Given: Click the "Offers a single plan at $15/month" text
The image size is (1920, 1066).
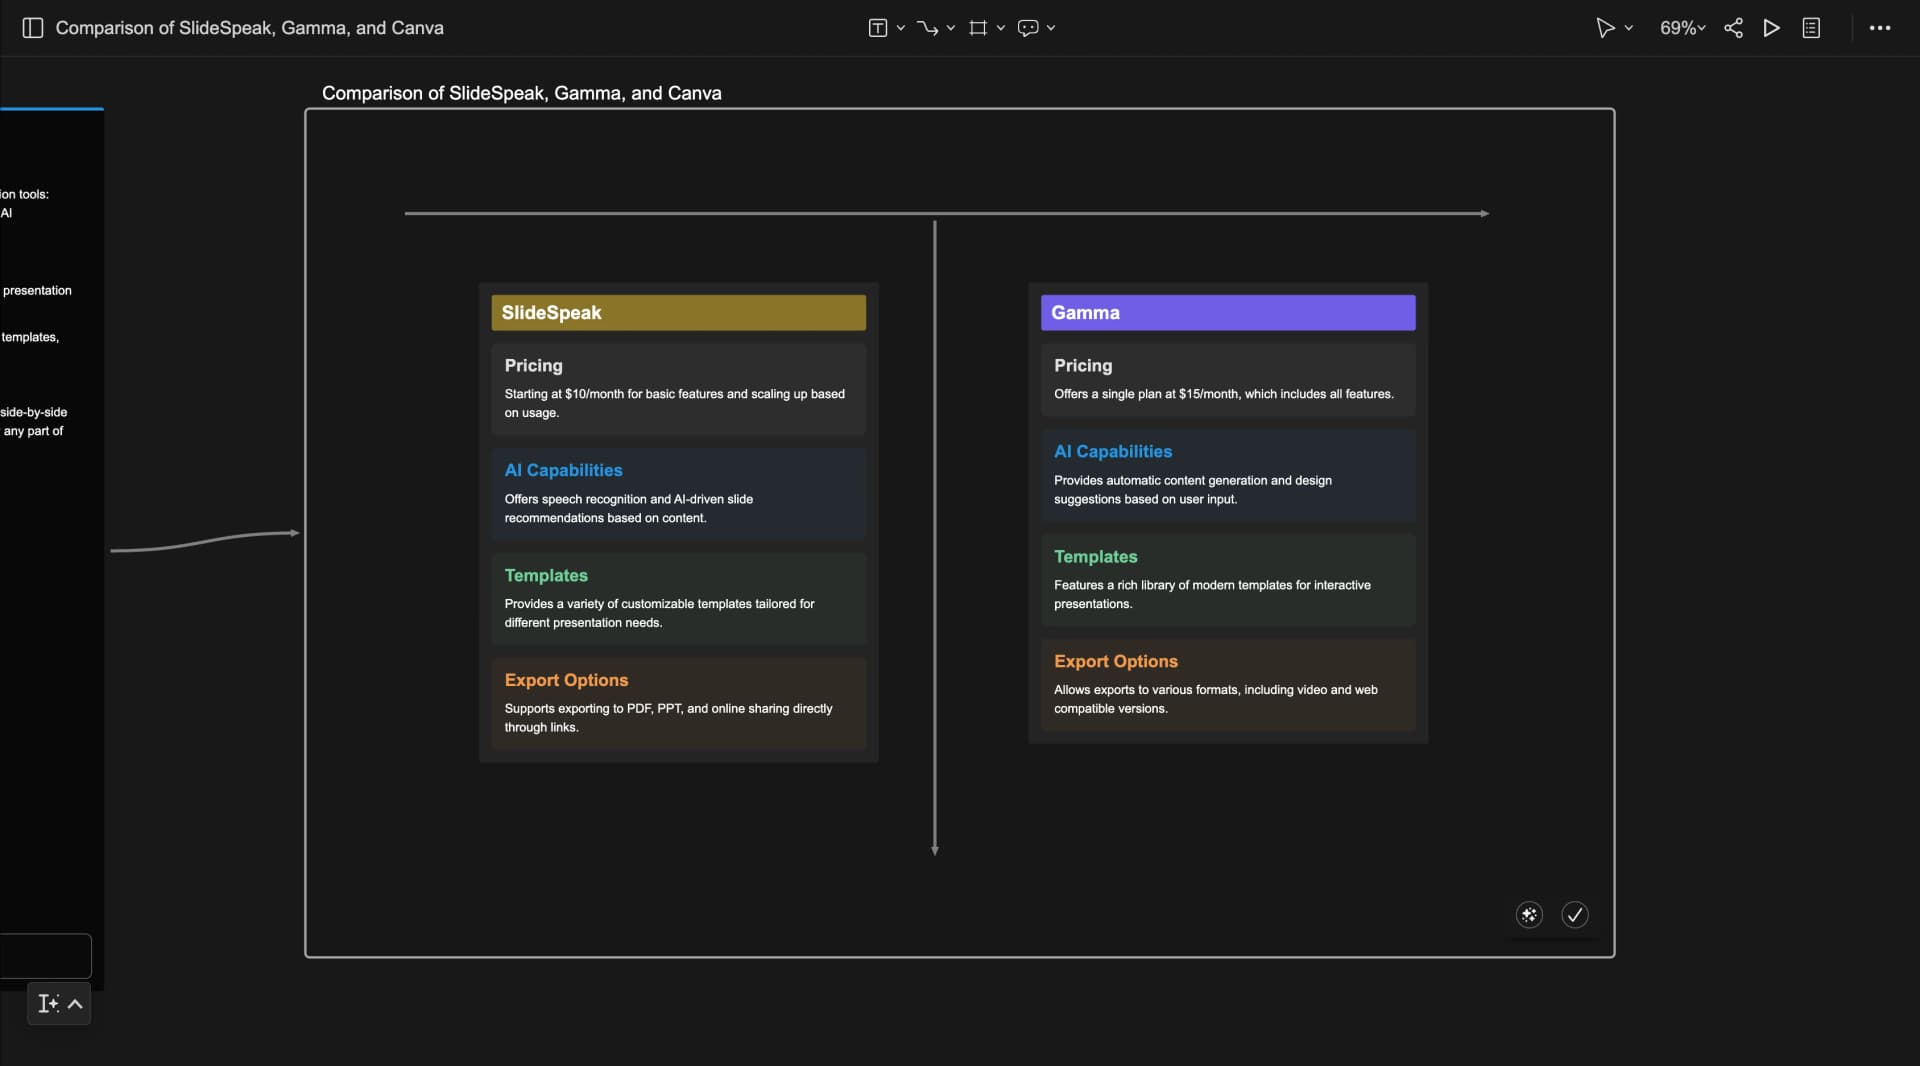Looking at the screenshot, I should pyautogui.click(x=1224, y=394).
